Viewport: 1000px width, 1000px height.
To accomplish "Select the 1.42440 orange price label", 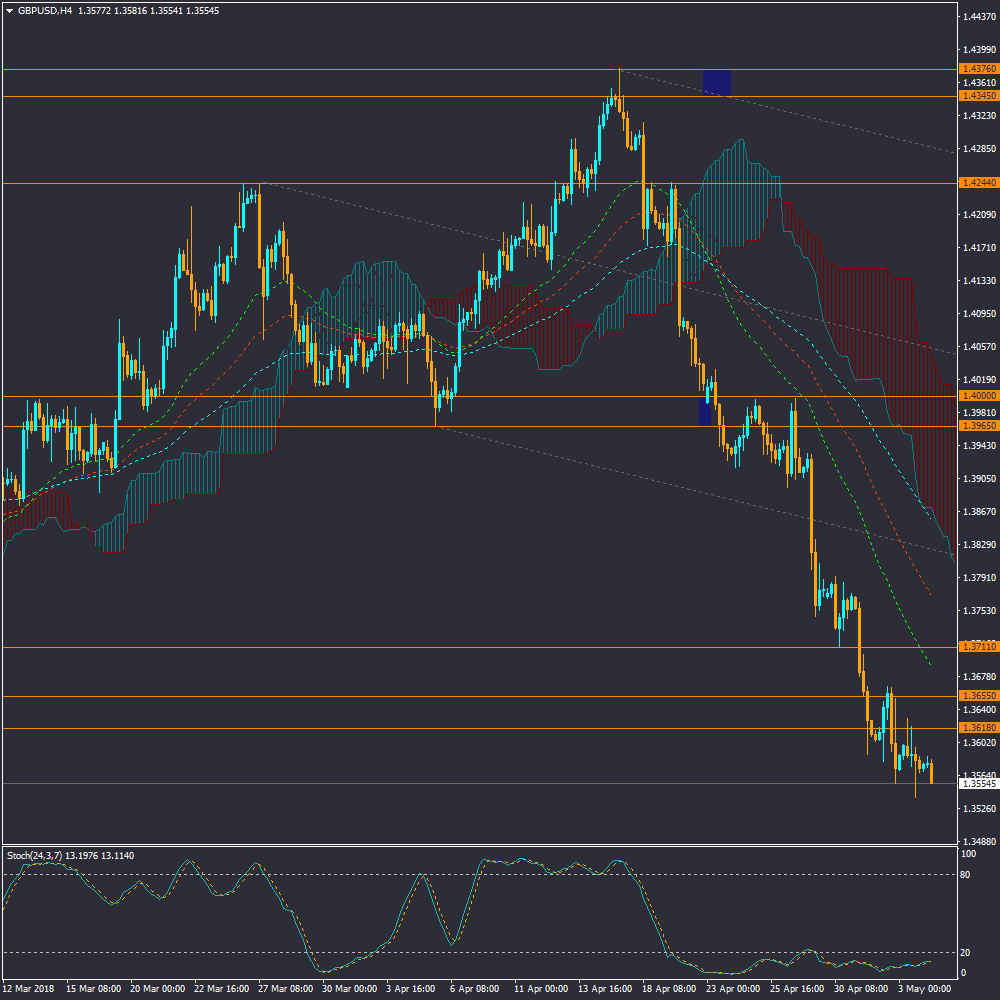I will tap(978, 183).
